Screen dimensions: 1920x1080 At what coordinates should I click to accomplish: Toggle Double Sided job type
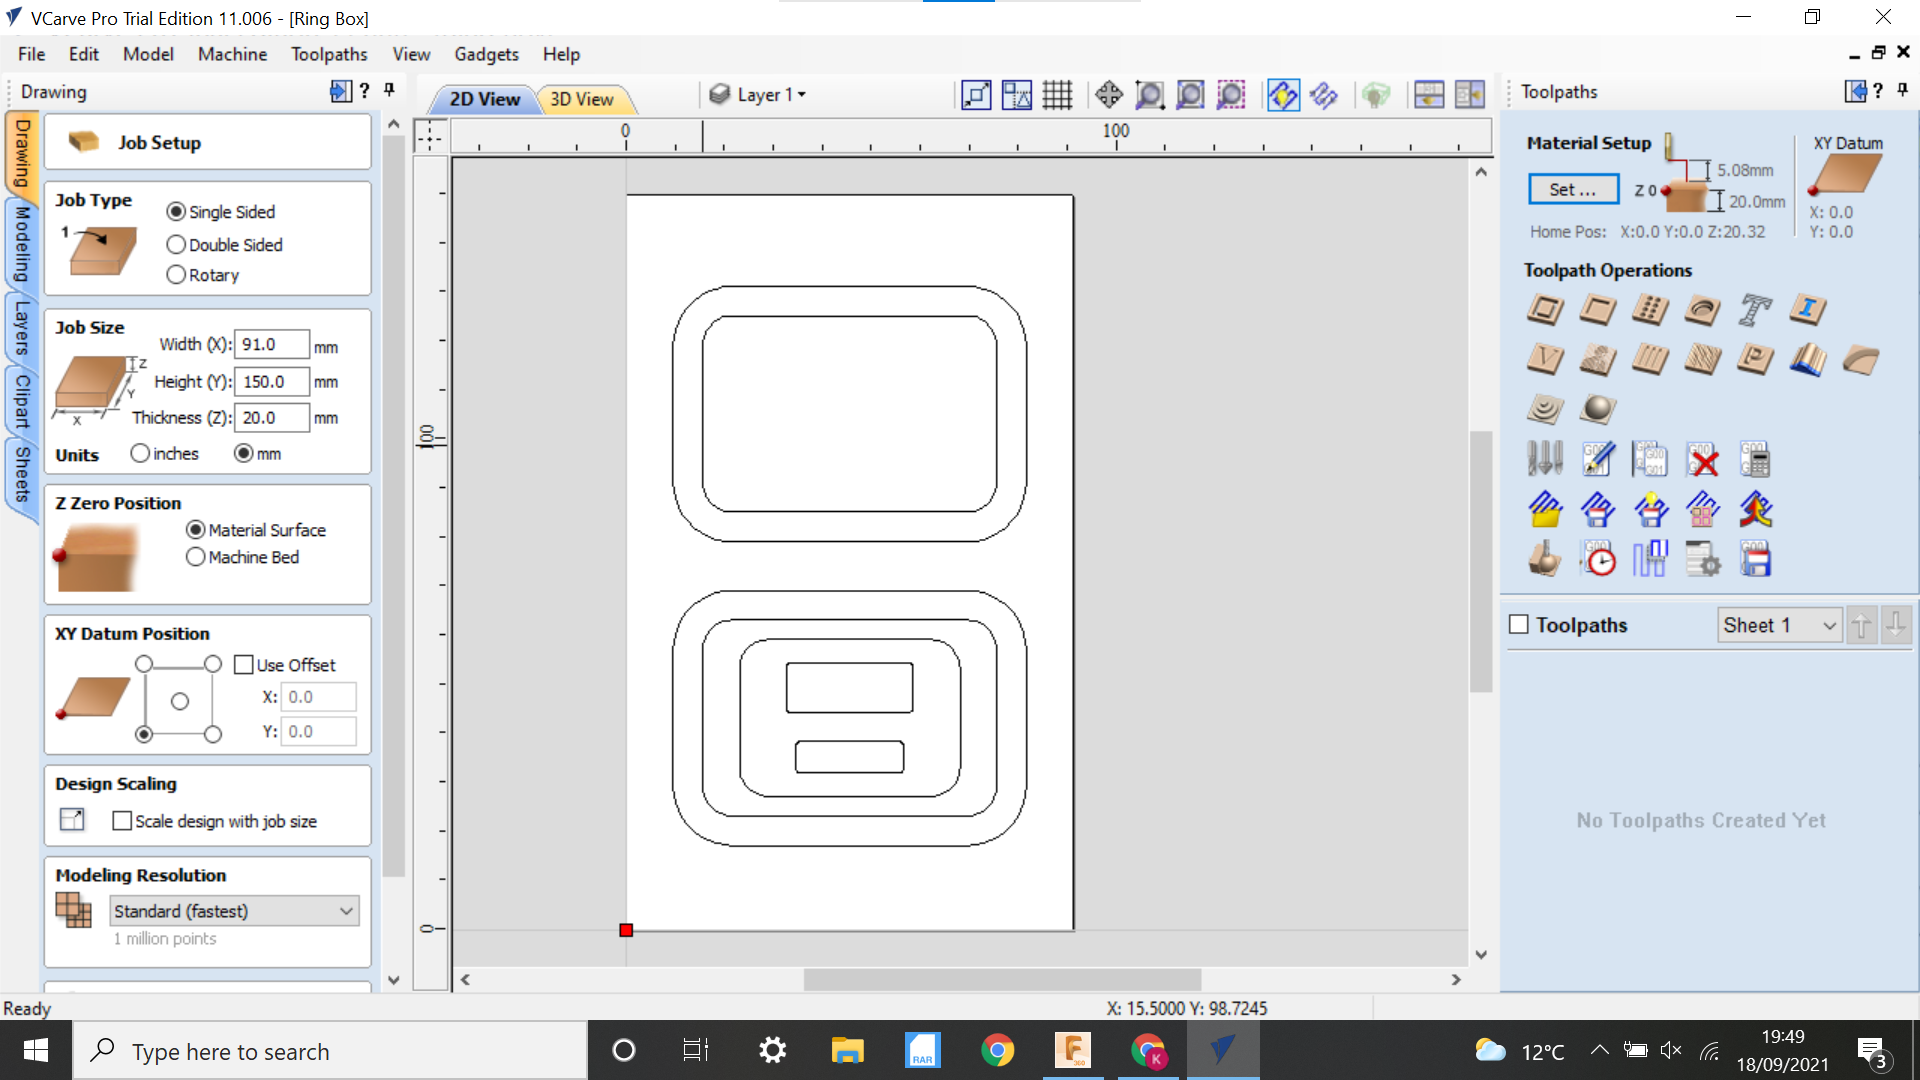tap(174, 243)
